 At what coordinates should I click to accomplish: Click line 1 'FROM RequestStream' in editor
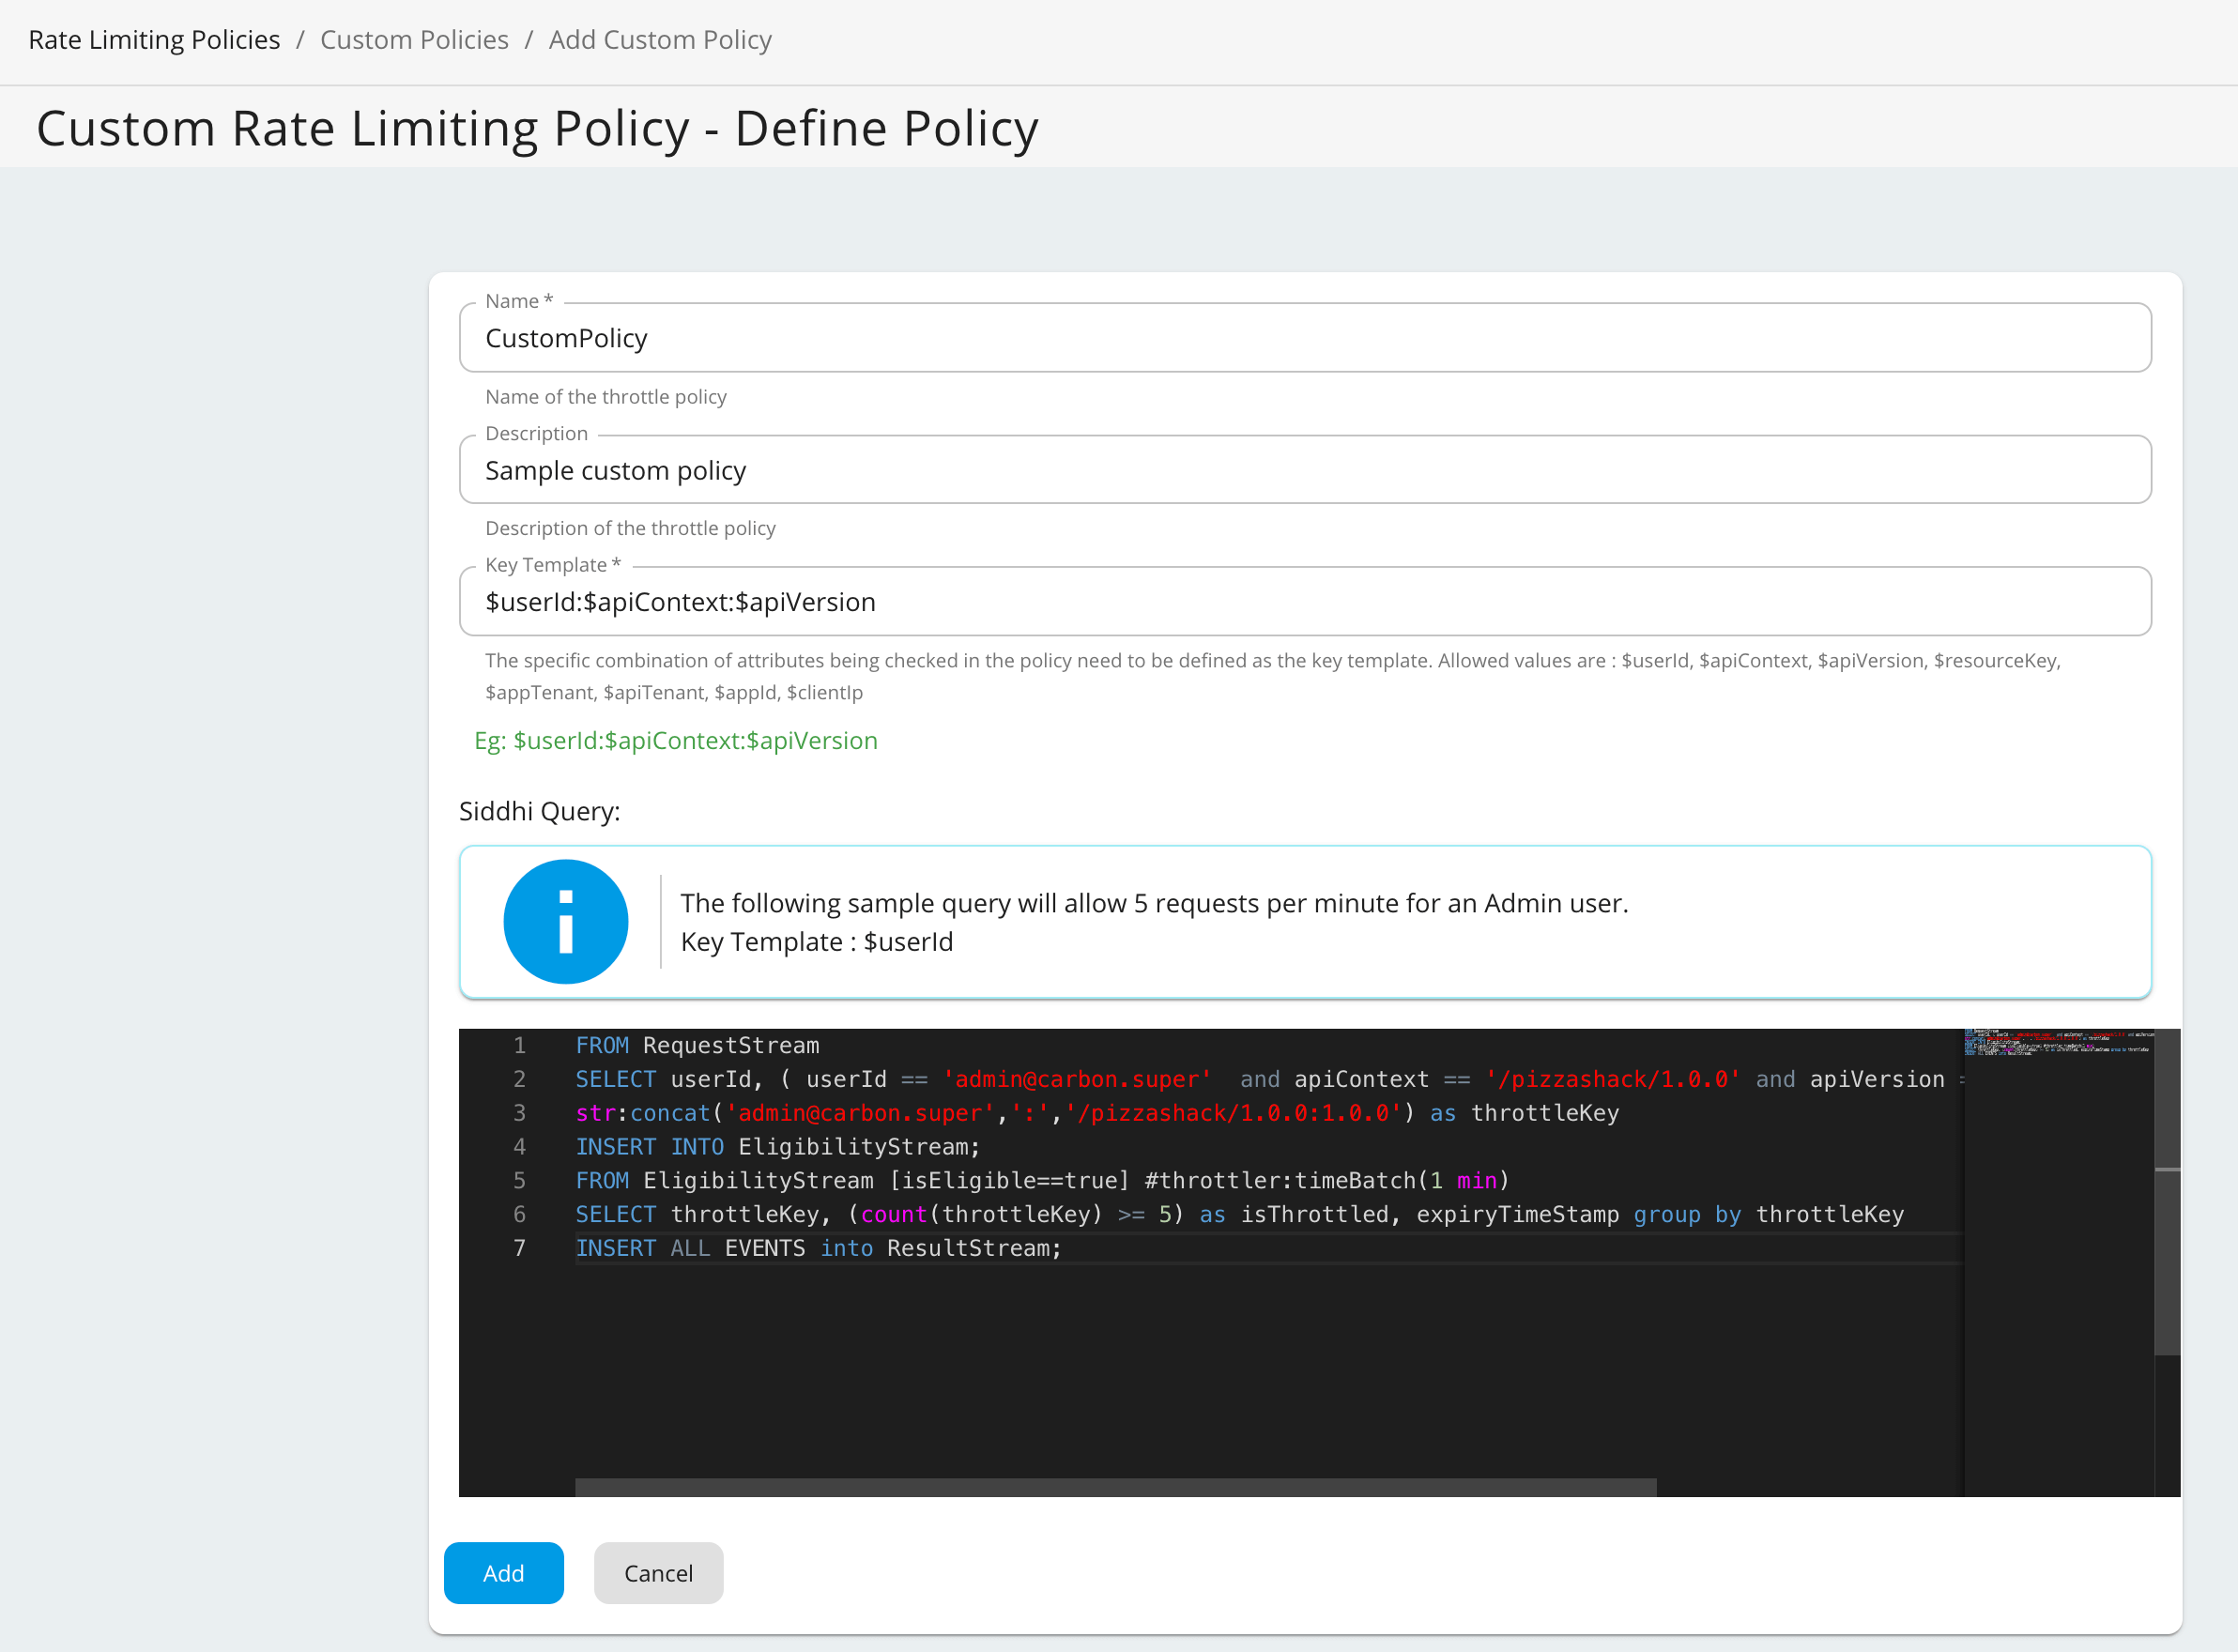click(697, 1045)
